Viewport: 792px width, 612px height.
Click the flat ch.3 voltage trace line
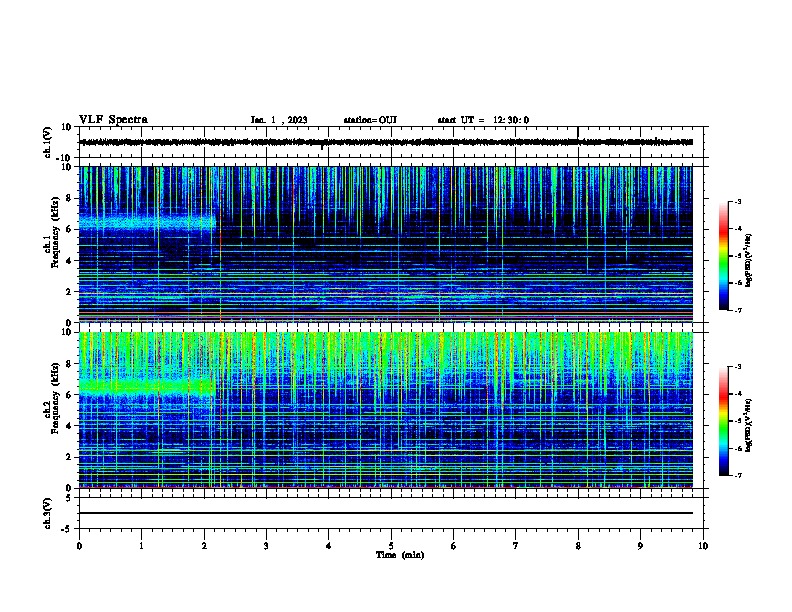click(386, 513)
